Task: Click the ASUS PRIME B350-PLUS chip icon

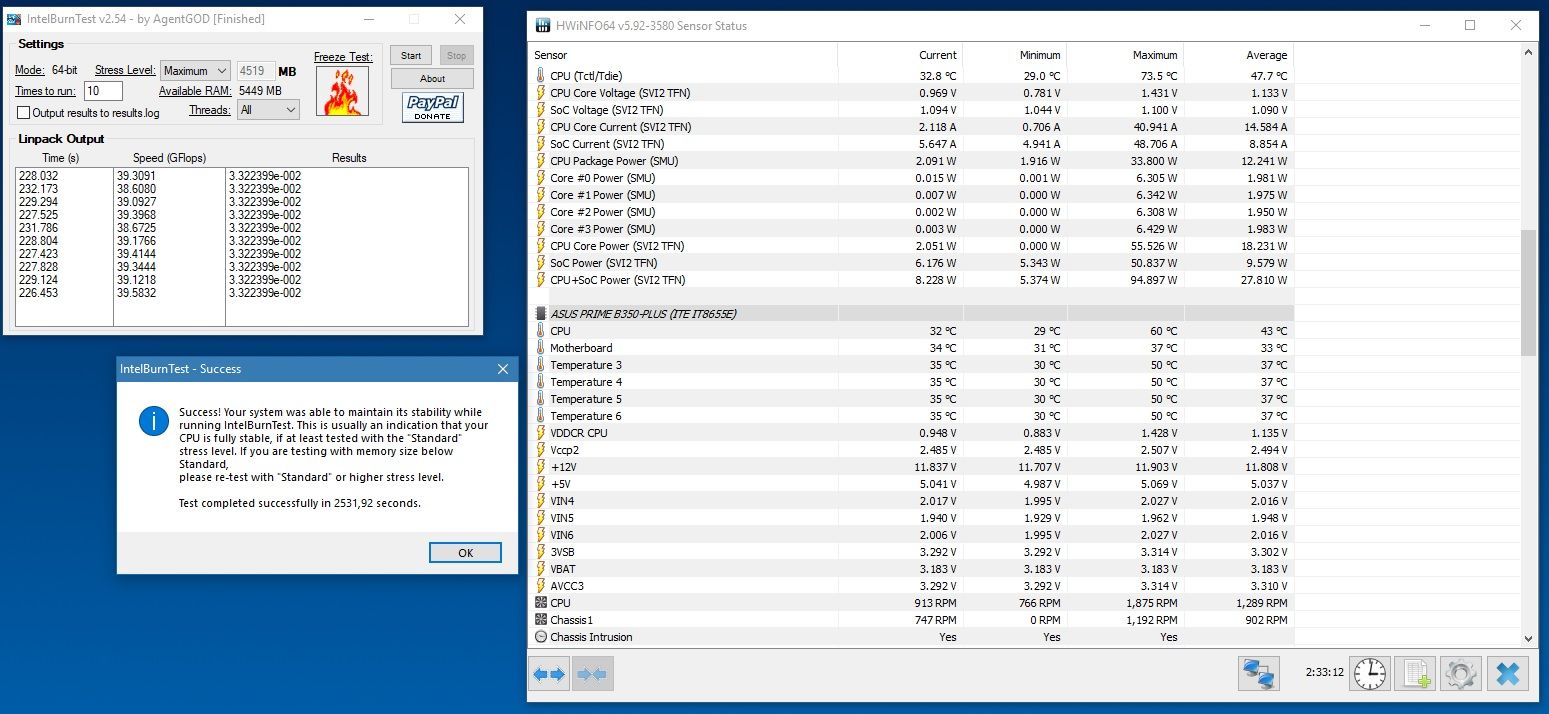Action: (x=541, y=314)
